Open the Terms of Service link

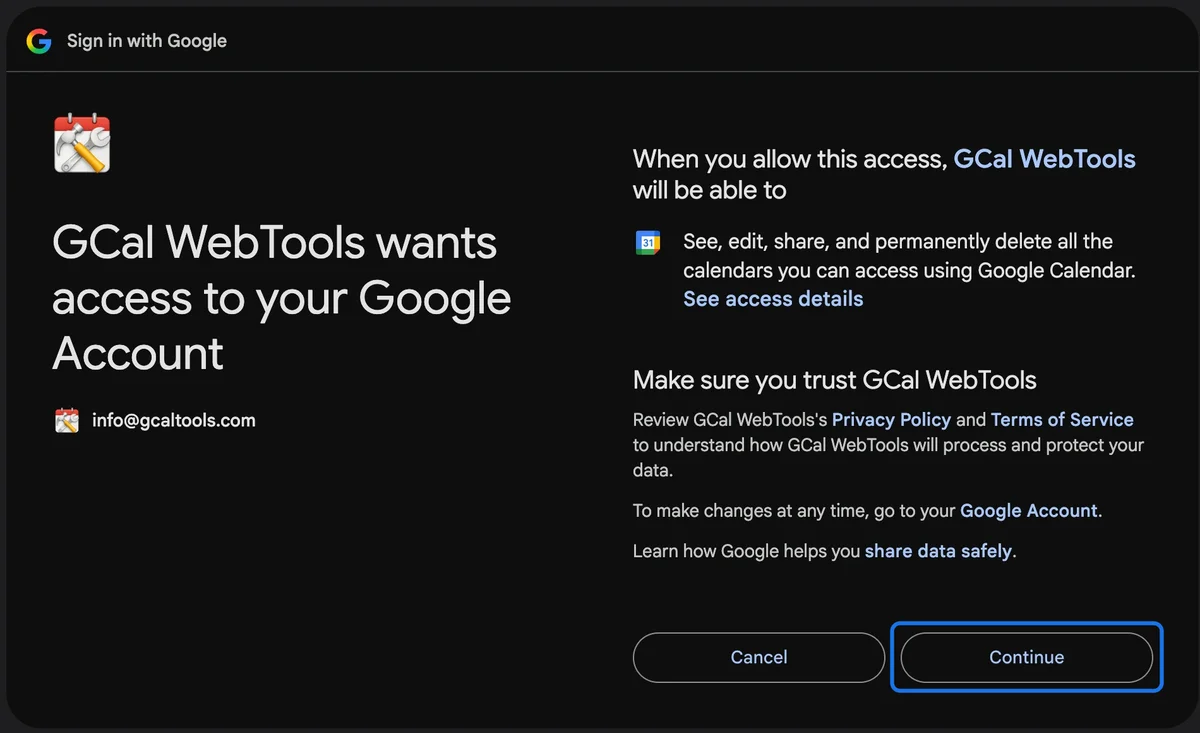point(1062,420)
